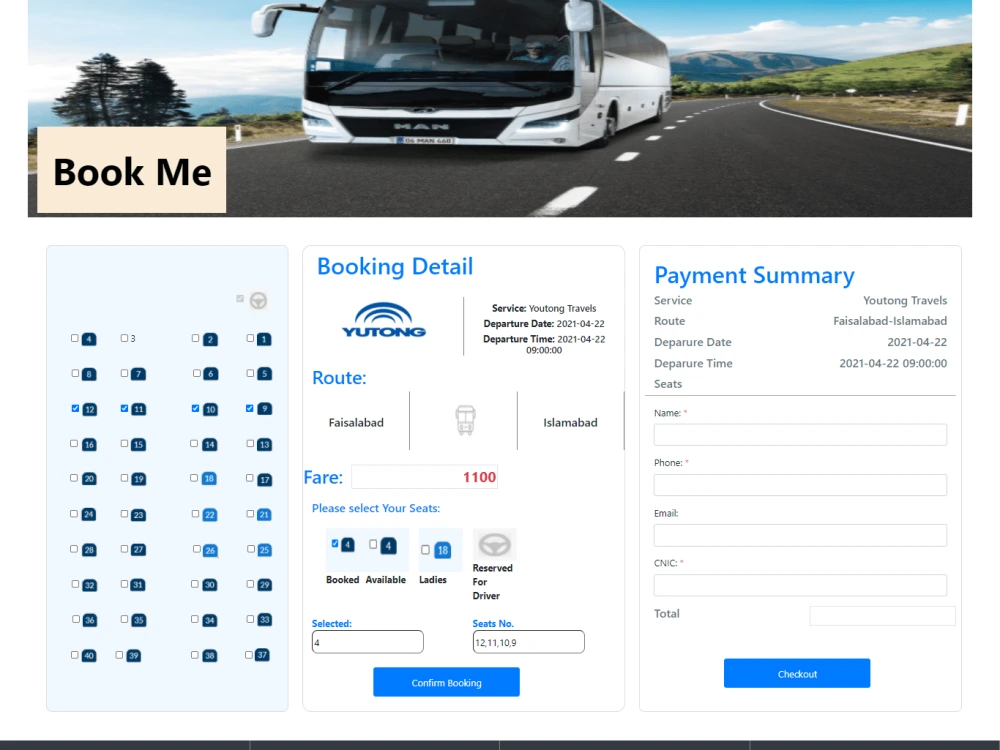The height and width of the screenshot is (750, 1000).
Task: Check the seat 36 checkbox
Action: pyautogui.click(x=76, y=619)
